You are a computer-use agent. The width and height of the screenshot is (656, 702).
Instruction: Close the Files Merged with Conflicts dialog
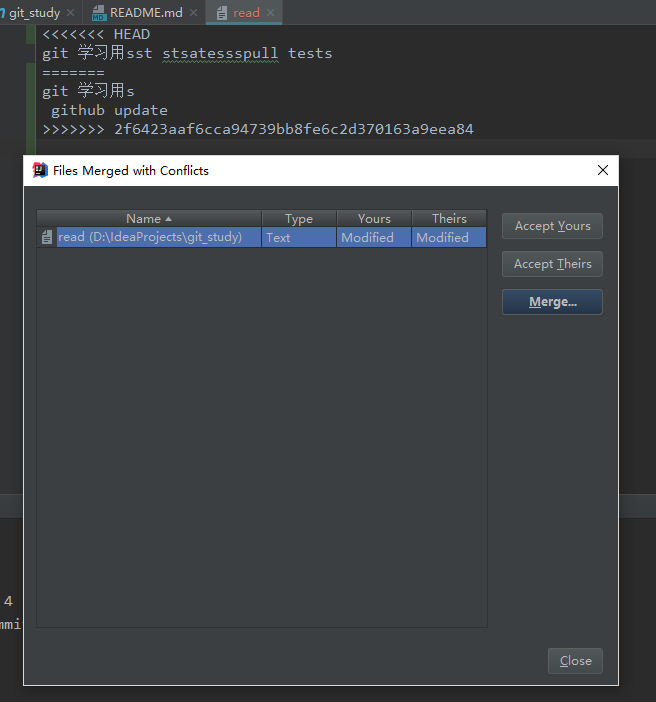[603, 170]
